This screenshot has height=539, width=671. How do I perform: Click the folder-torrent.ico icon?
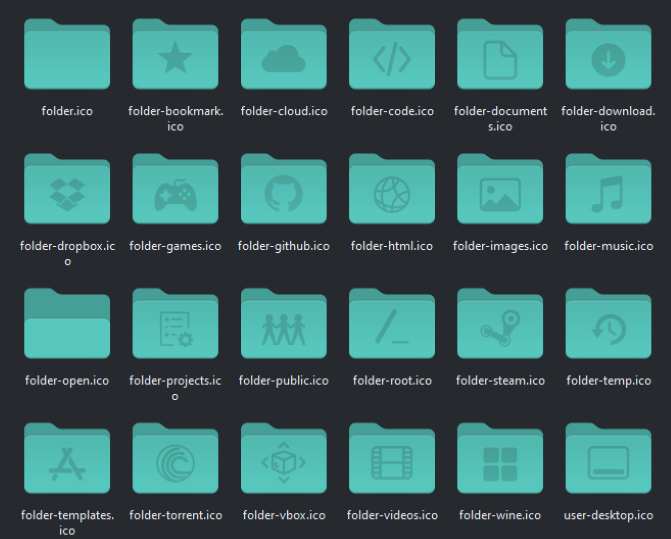[x=175, y=464]
